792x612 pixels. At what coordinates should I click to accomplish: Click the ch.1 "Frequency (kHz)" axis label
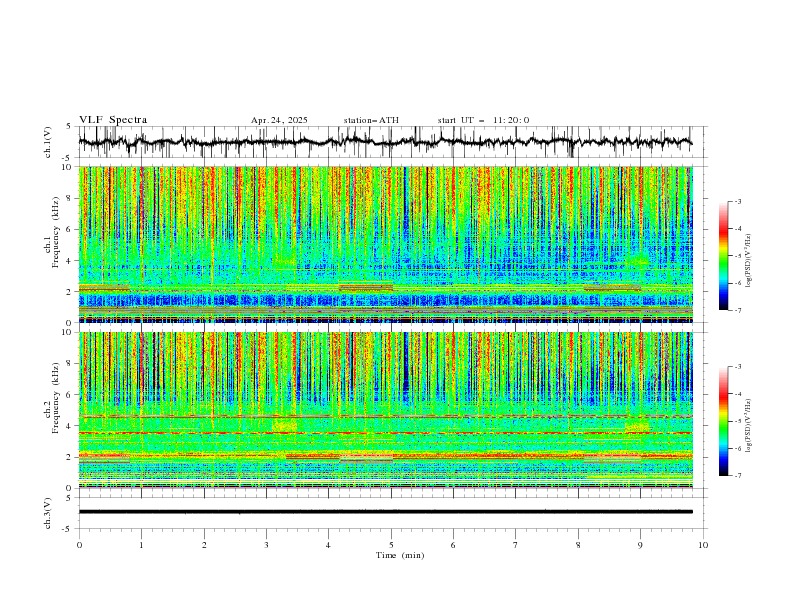point(56,232)
